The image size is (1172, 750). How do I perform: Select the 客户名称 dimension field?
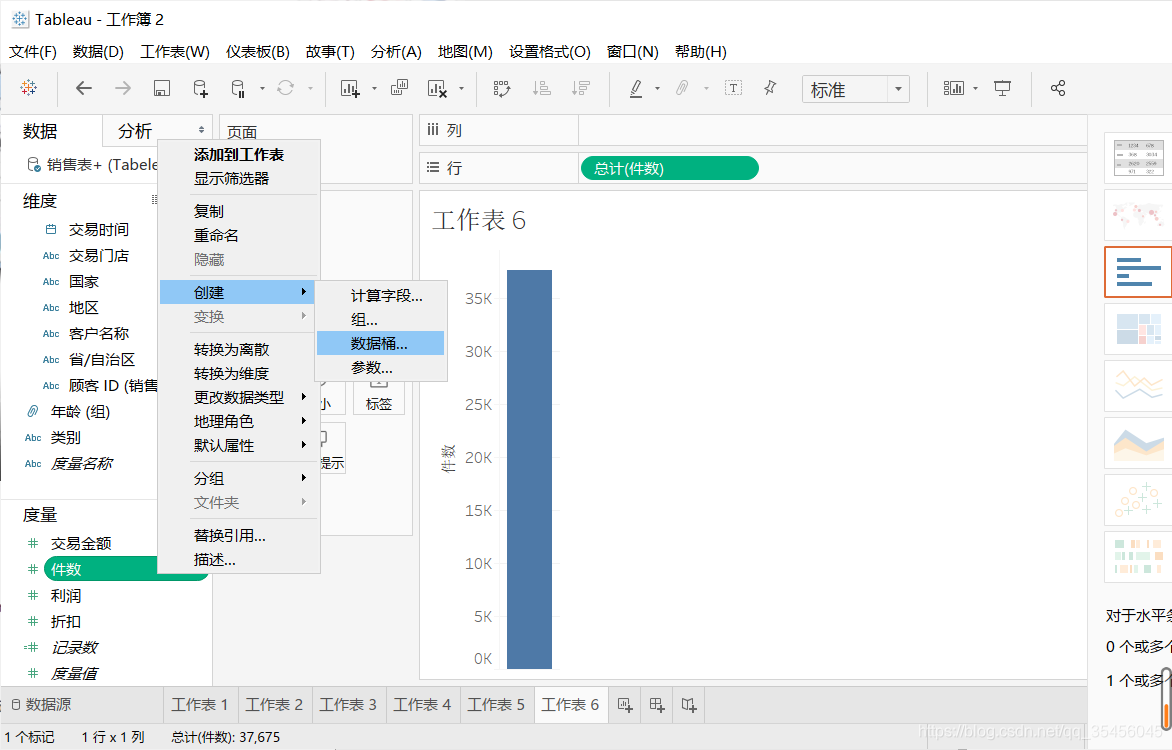[x=99, y=333]
